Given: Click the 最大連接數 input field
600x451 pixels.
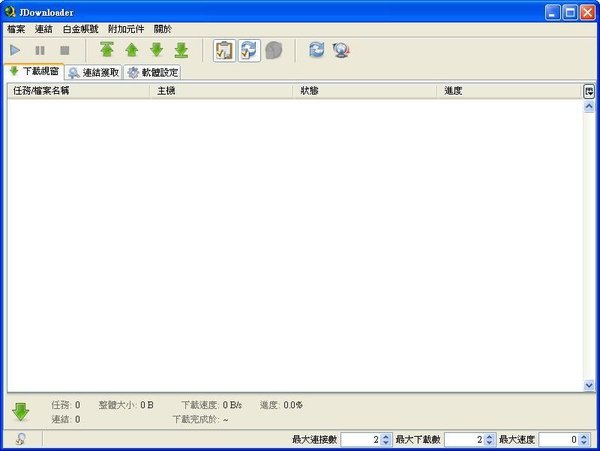Looking at the screenshot, I should coord(360,440).
